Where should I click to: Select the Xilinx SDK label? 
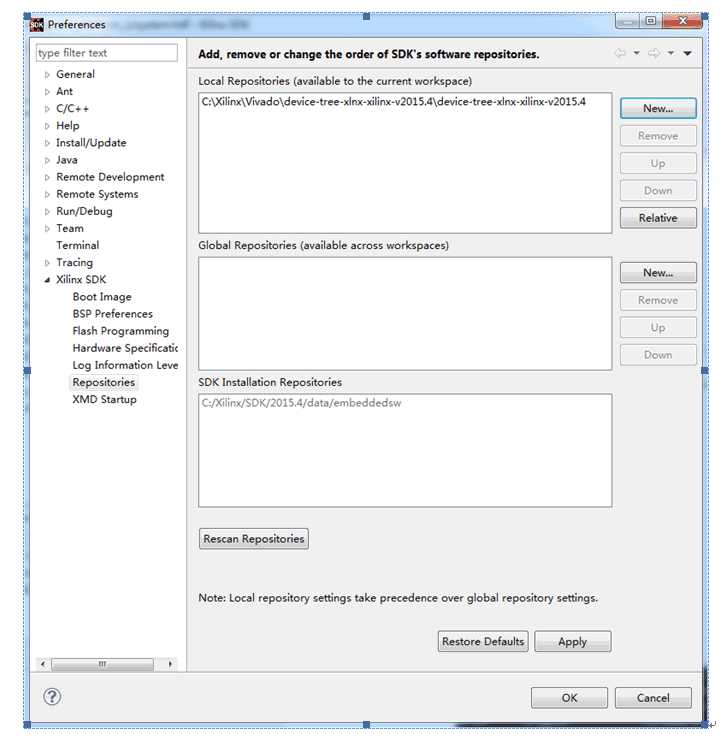click(81, 280)
